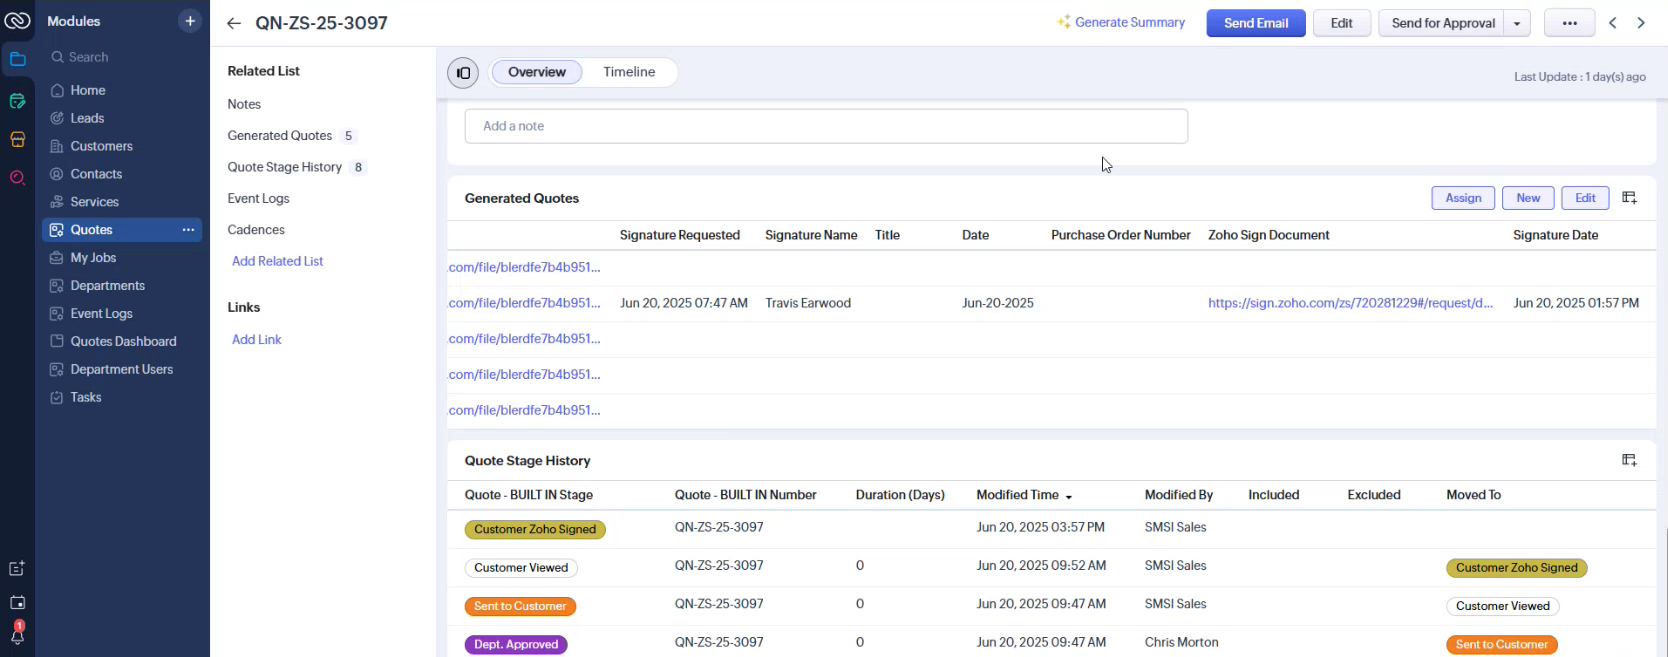This screenshot has height=657, width=1668.
Task: Click the Services module icon
Action: pos(57,202)
